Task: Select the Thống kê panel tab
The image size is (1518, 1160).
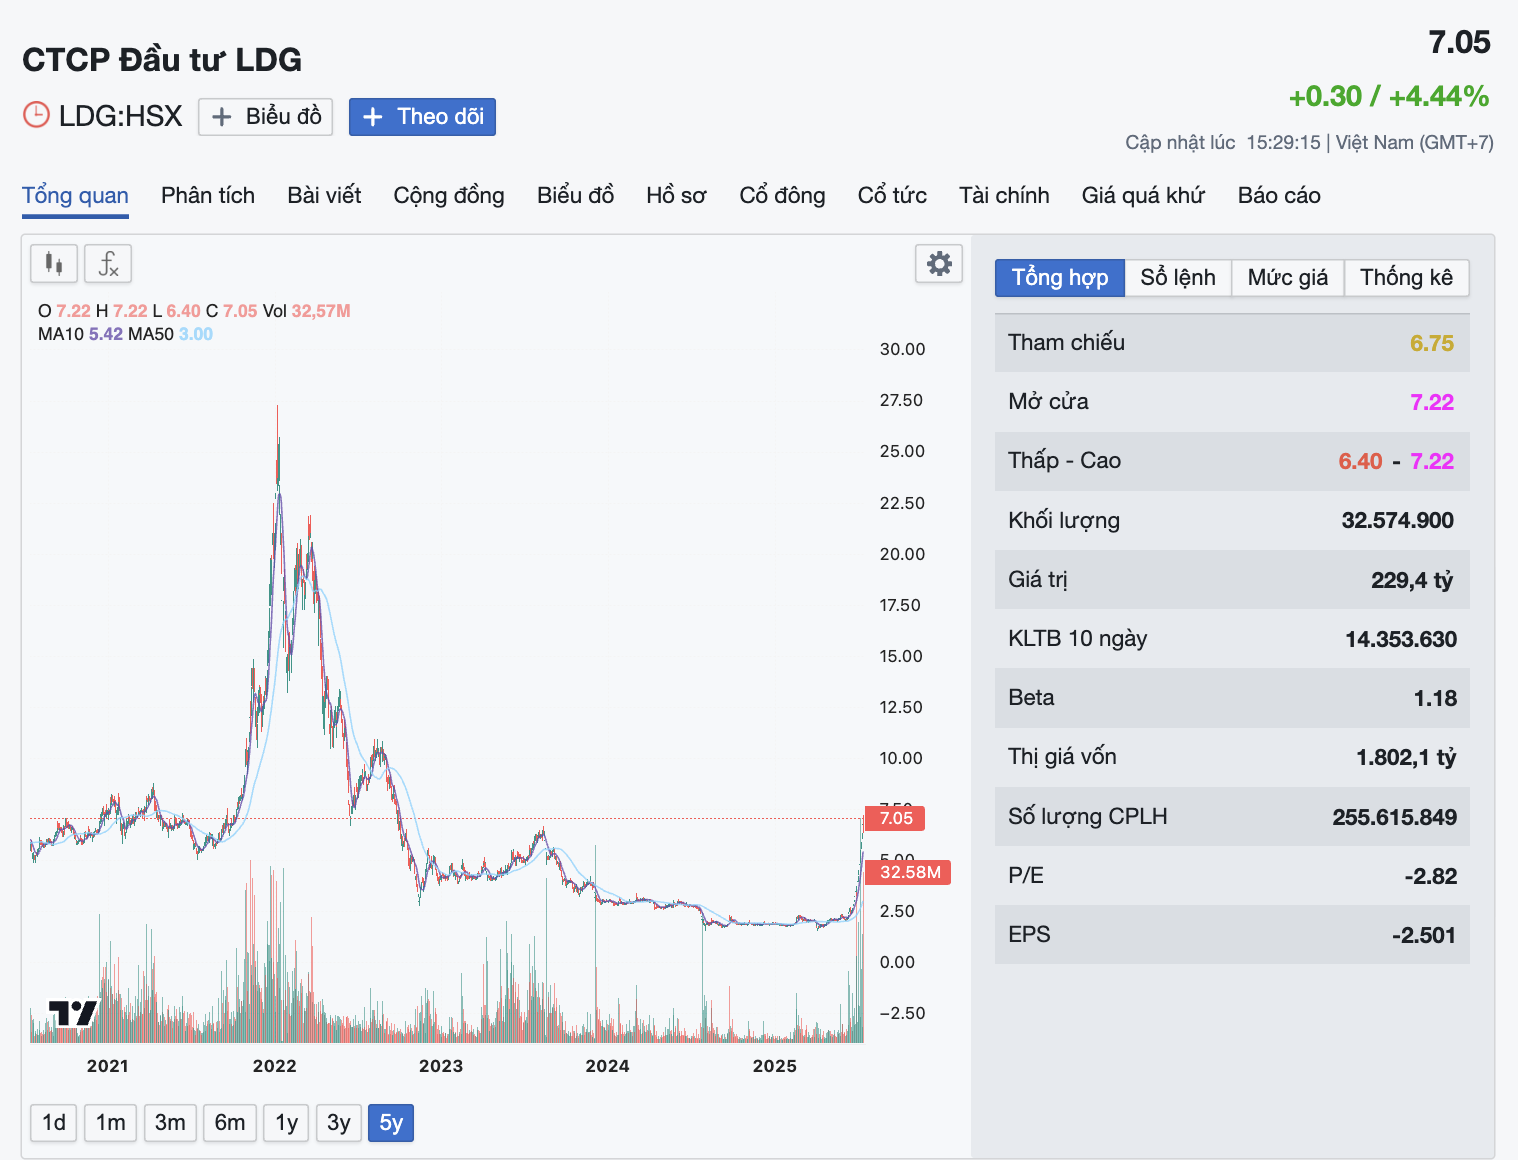Action: 1406,277
